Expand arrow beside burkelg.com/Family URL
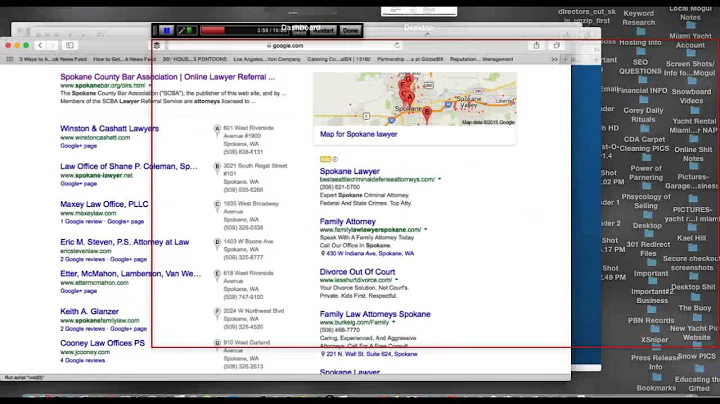Screen dimensions: 720x404 pyautogui.click(x=394, y=322)
